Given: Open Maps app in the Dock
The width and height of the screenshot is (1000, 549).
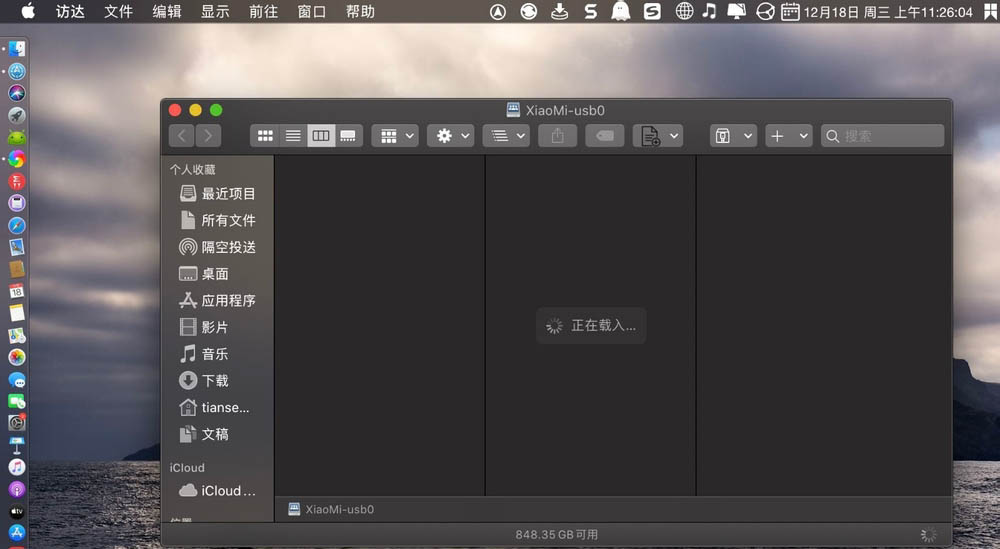Looking at the screenshot, I should (x=17, y=335).
